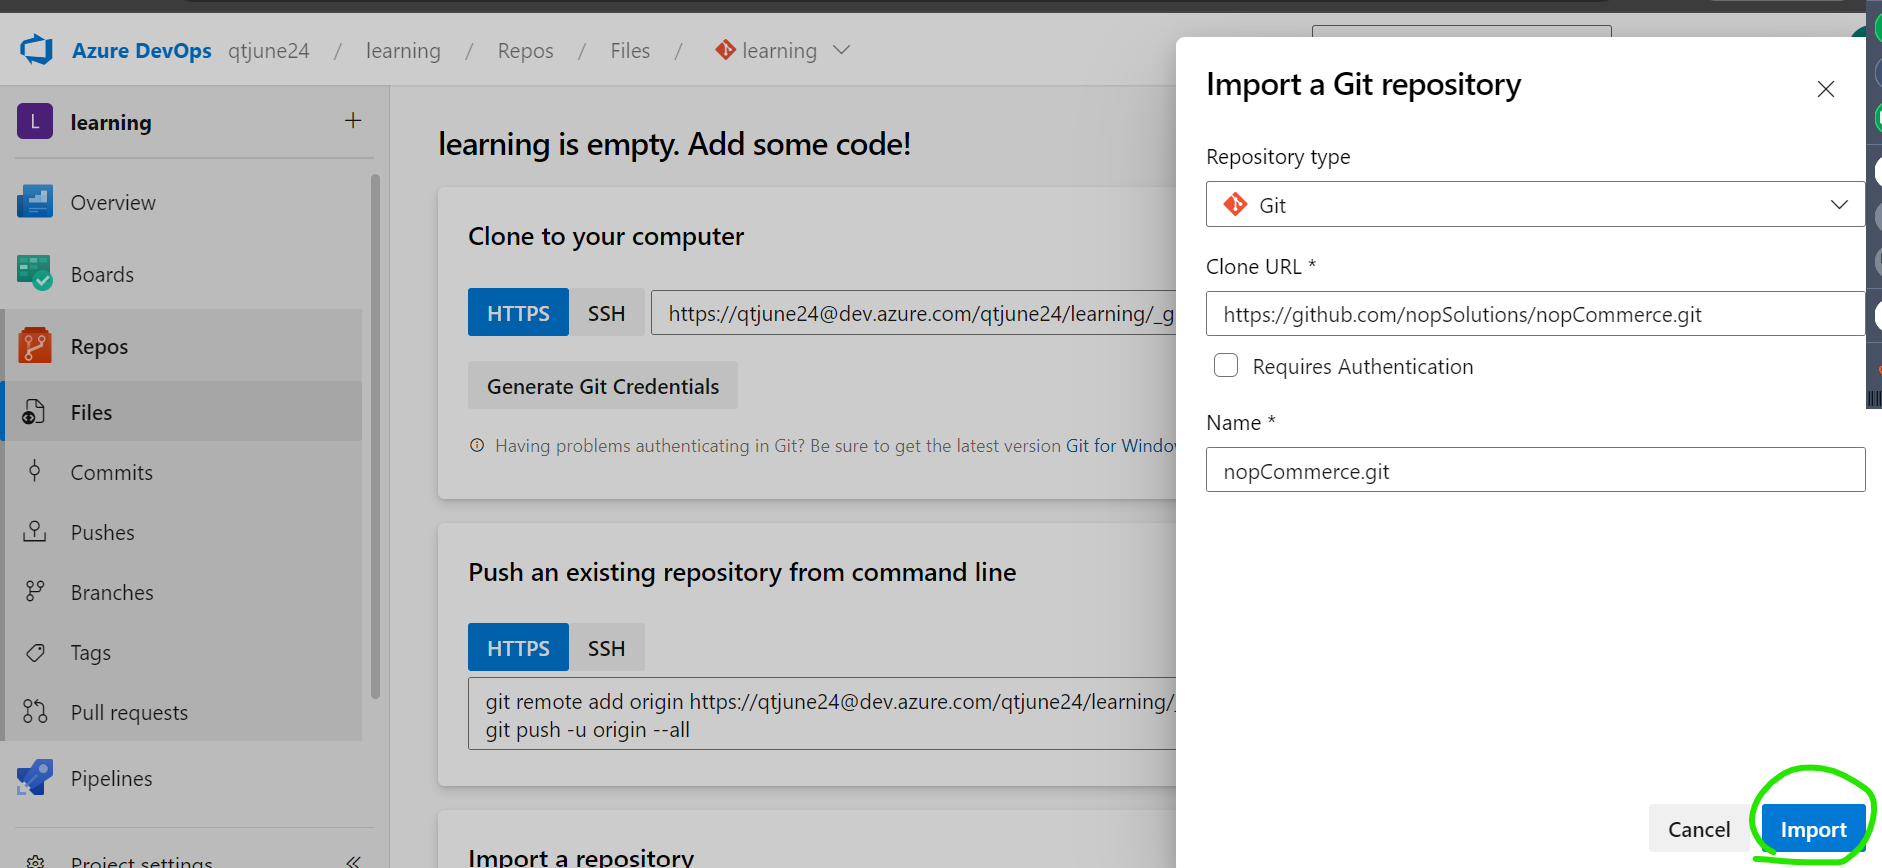Select the Repos icon in sidebar
The height and width of the screenshot is (868, 1882).
click(35, 346)
